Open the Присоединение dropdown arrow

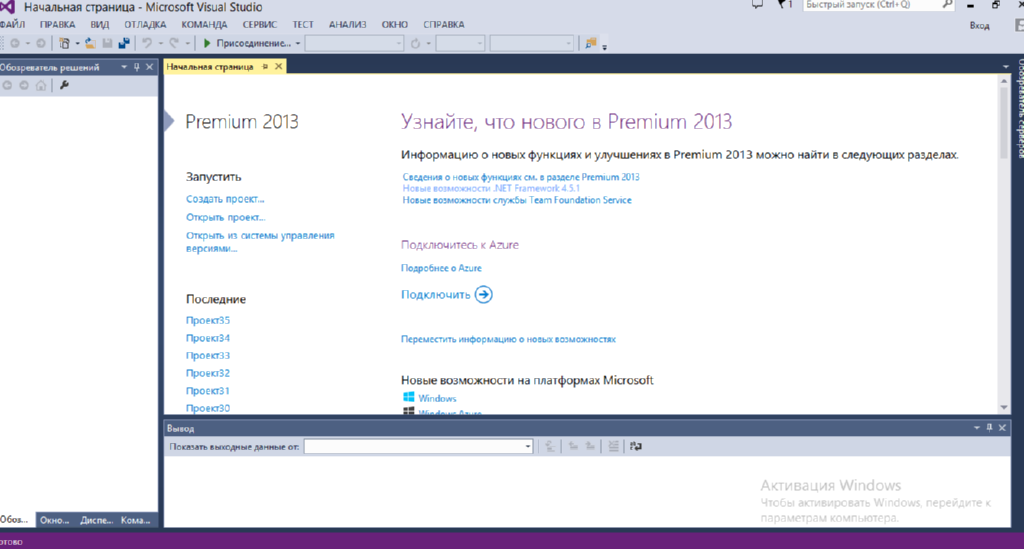(x=298, y=44)
